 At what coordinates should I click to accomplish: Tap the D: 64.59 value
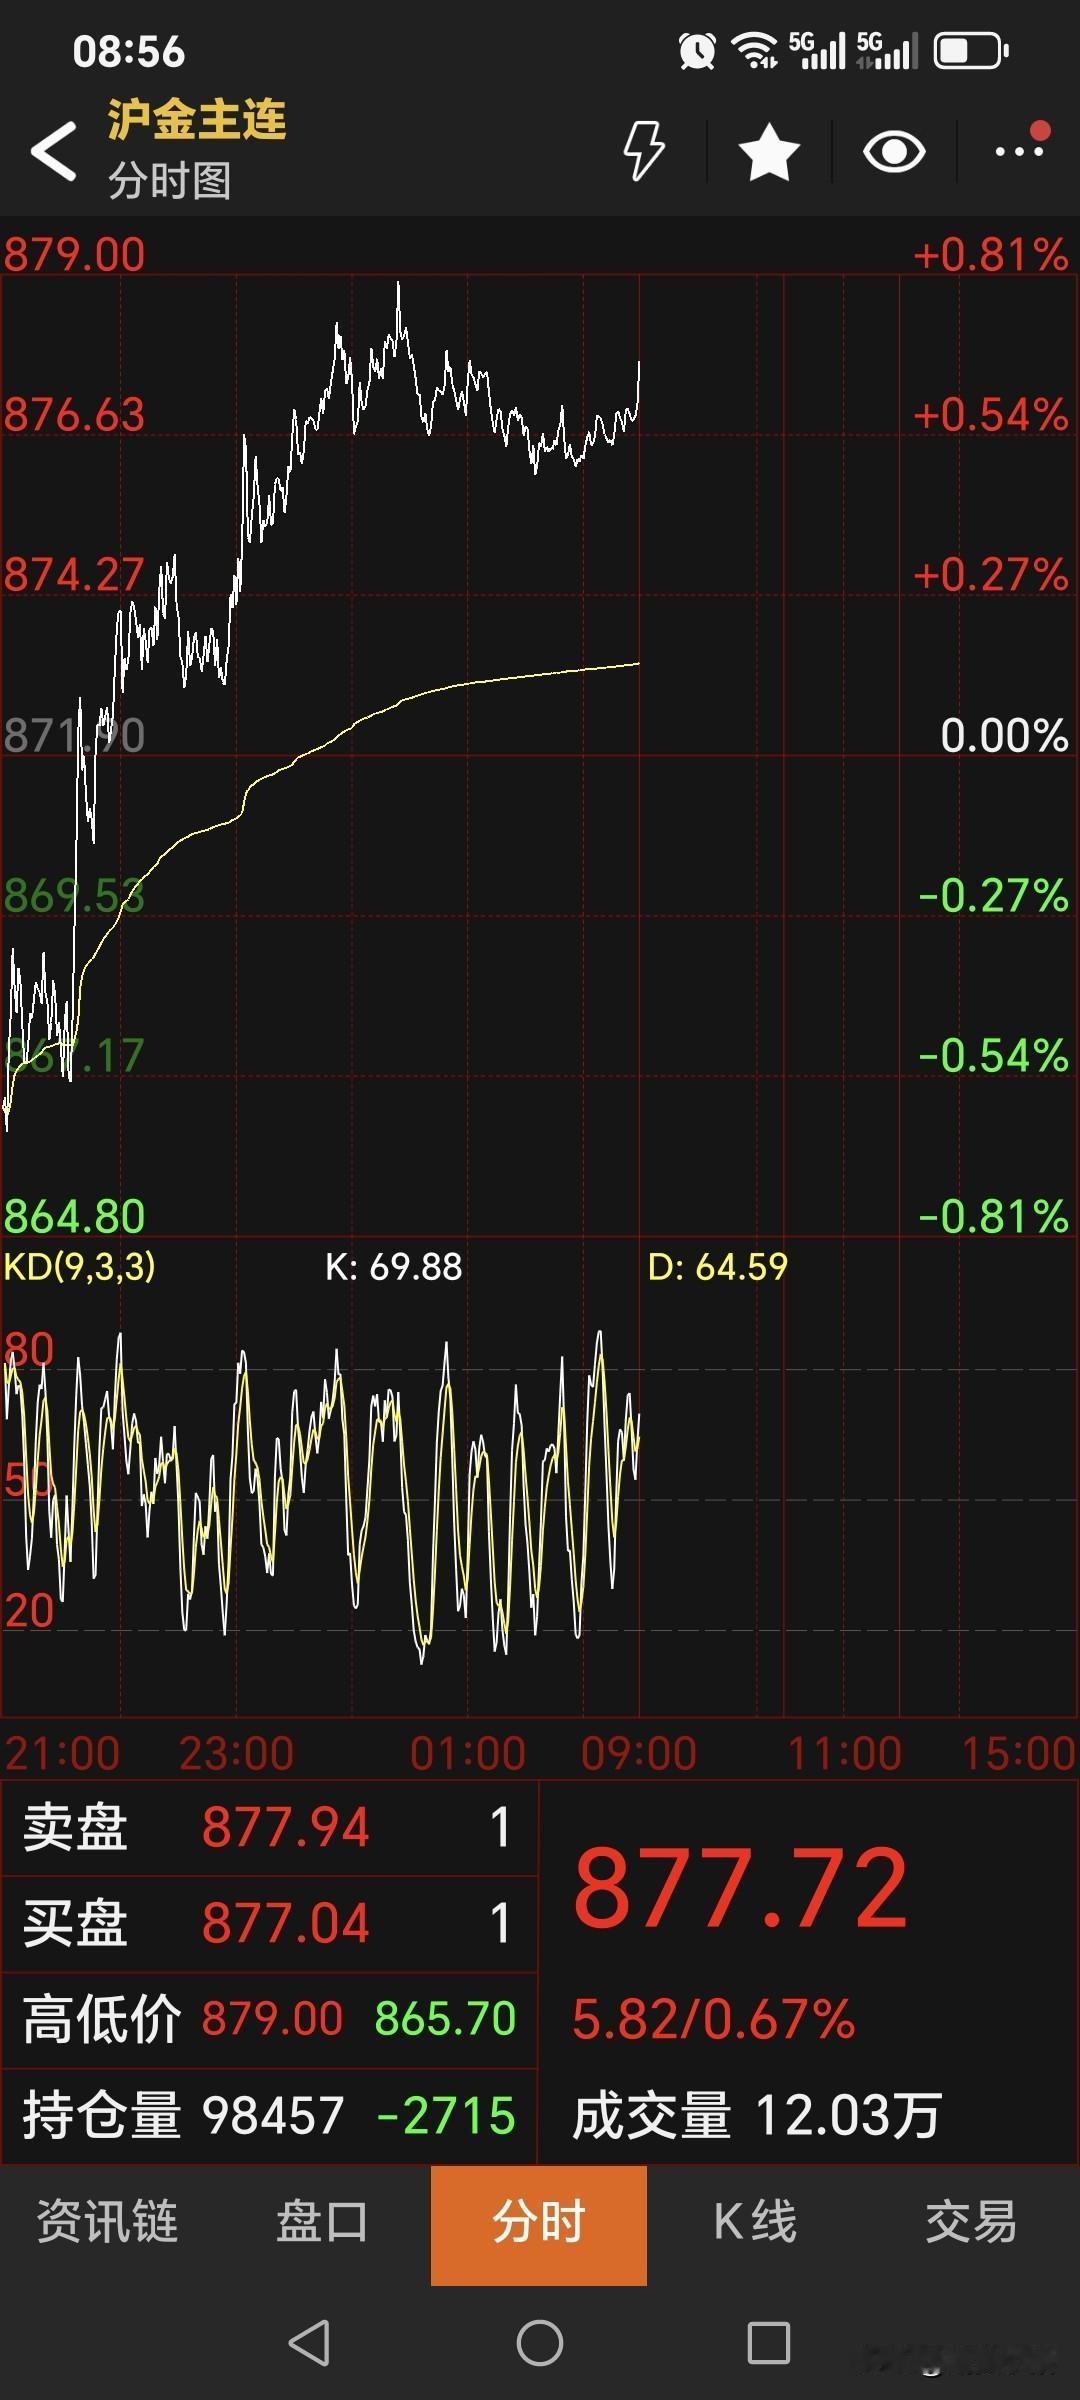(x=718, y=1267)
